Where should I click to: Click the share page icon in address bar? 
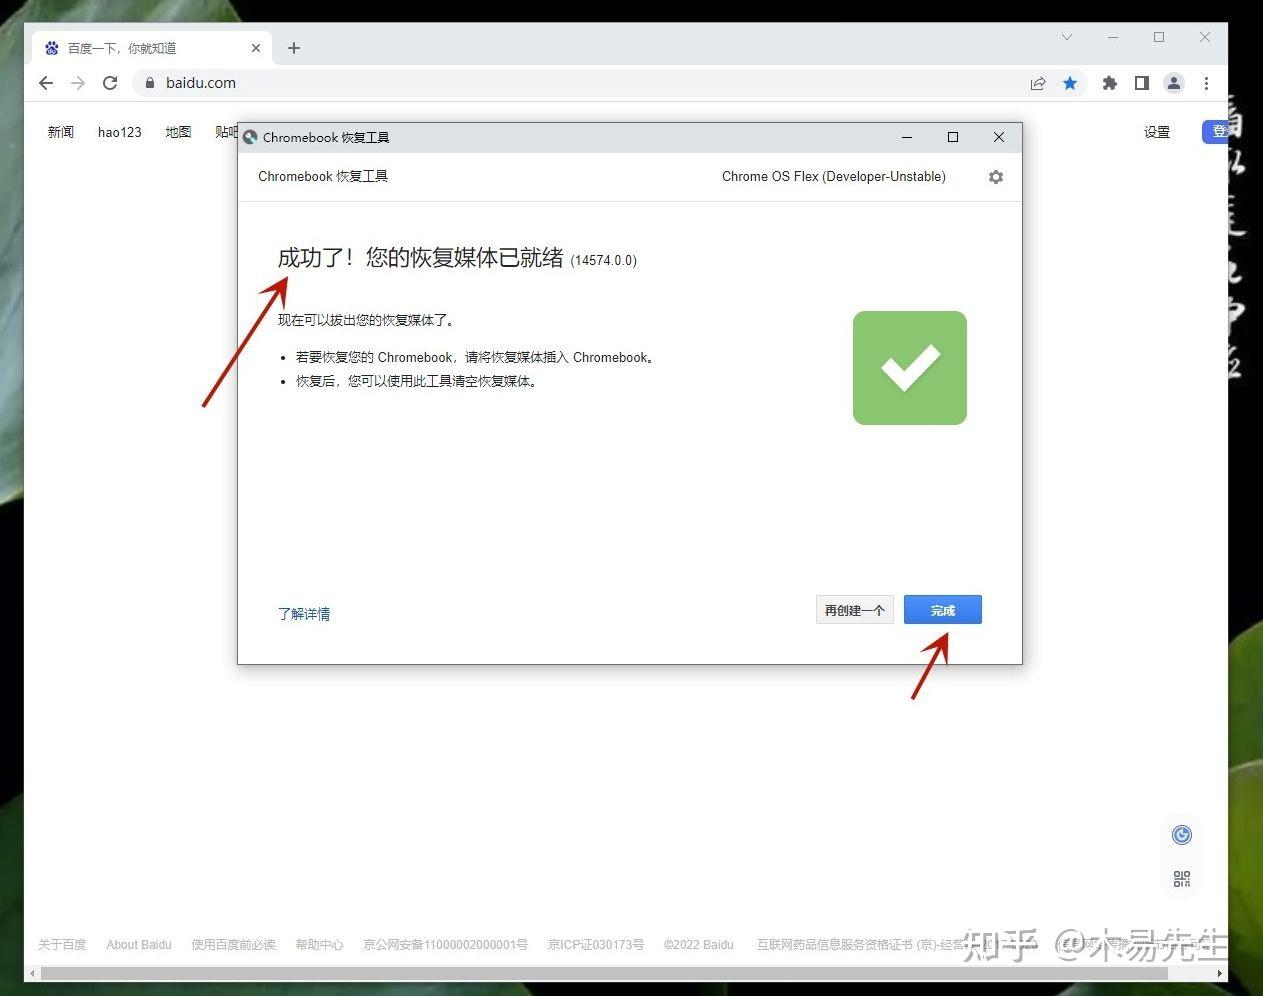click(1038, 83)
